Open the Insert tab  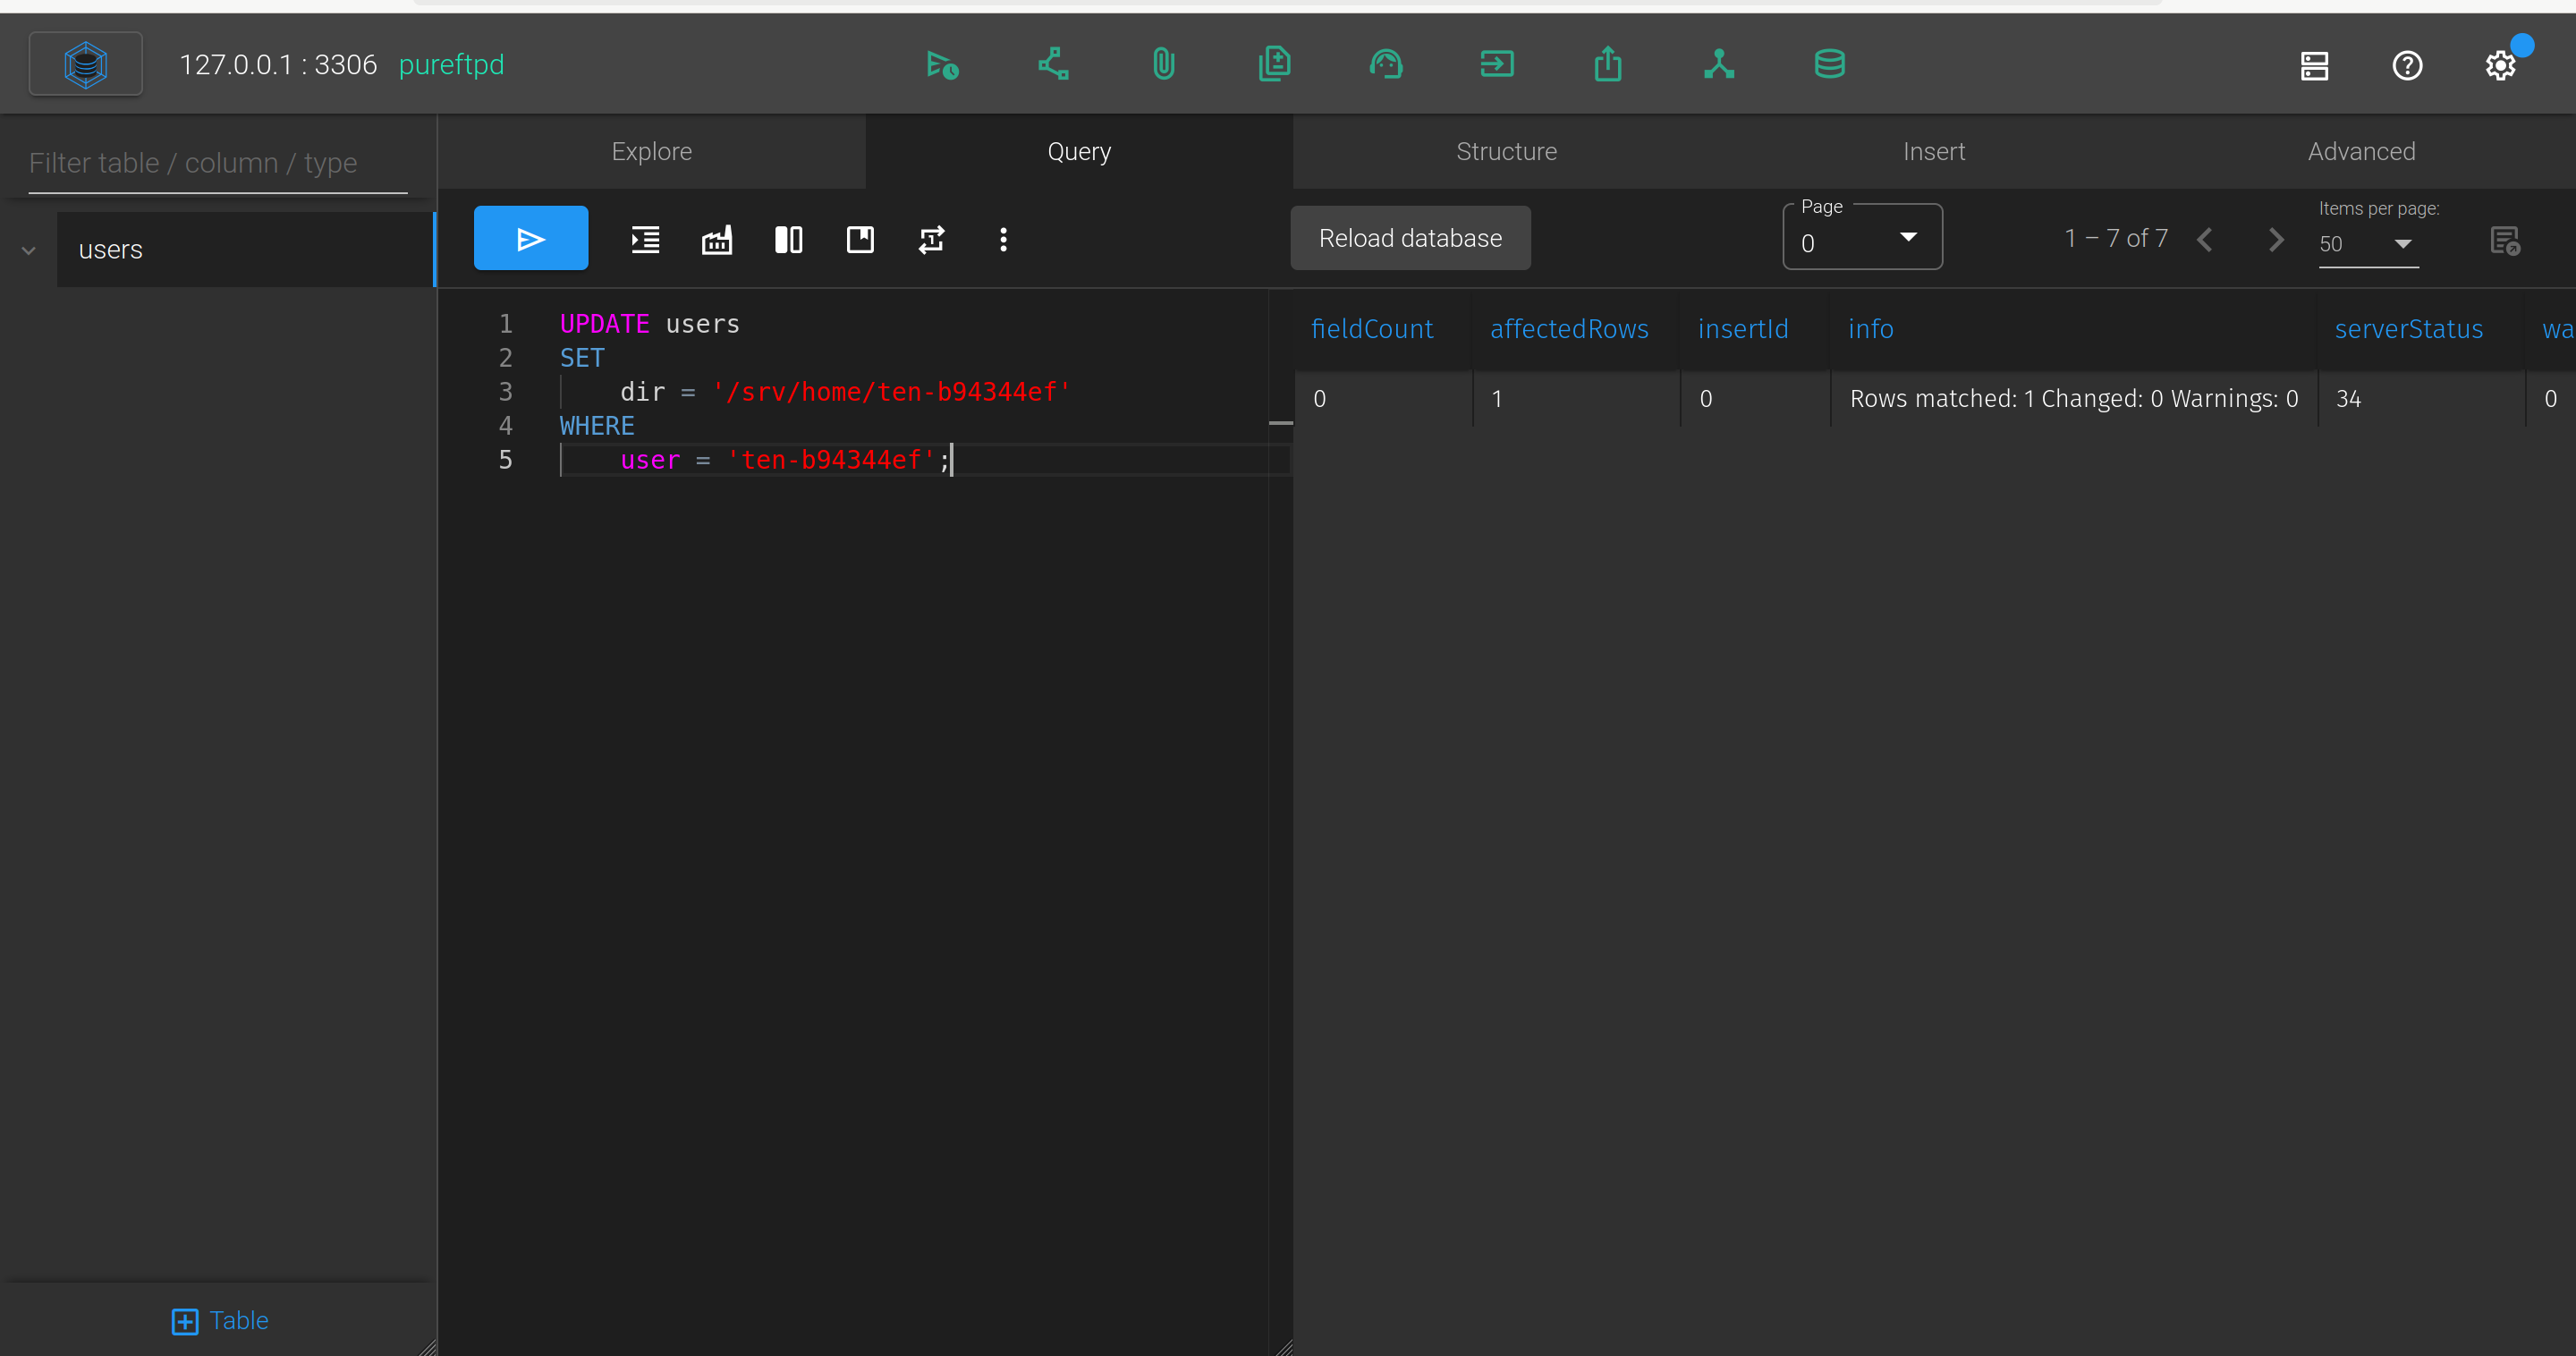point(1934,151)
